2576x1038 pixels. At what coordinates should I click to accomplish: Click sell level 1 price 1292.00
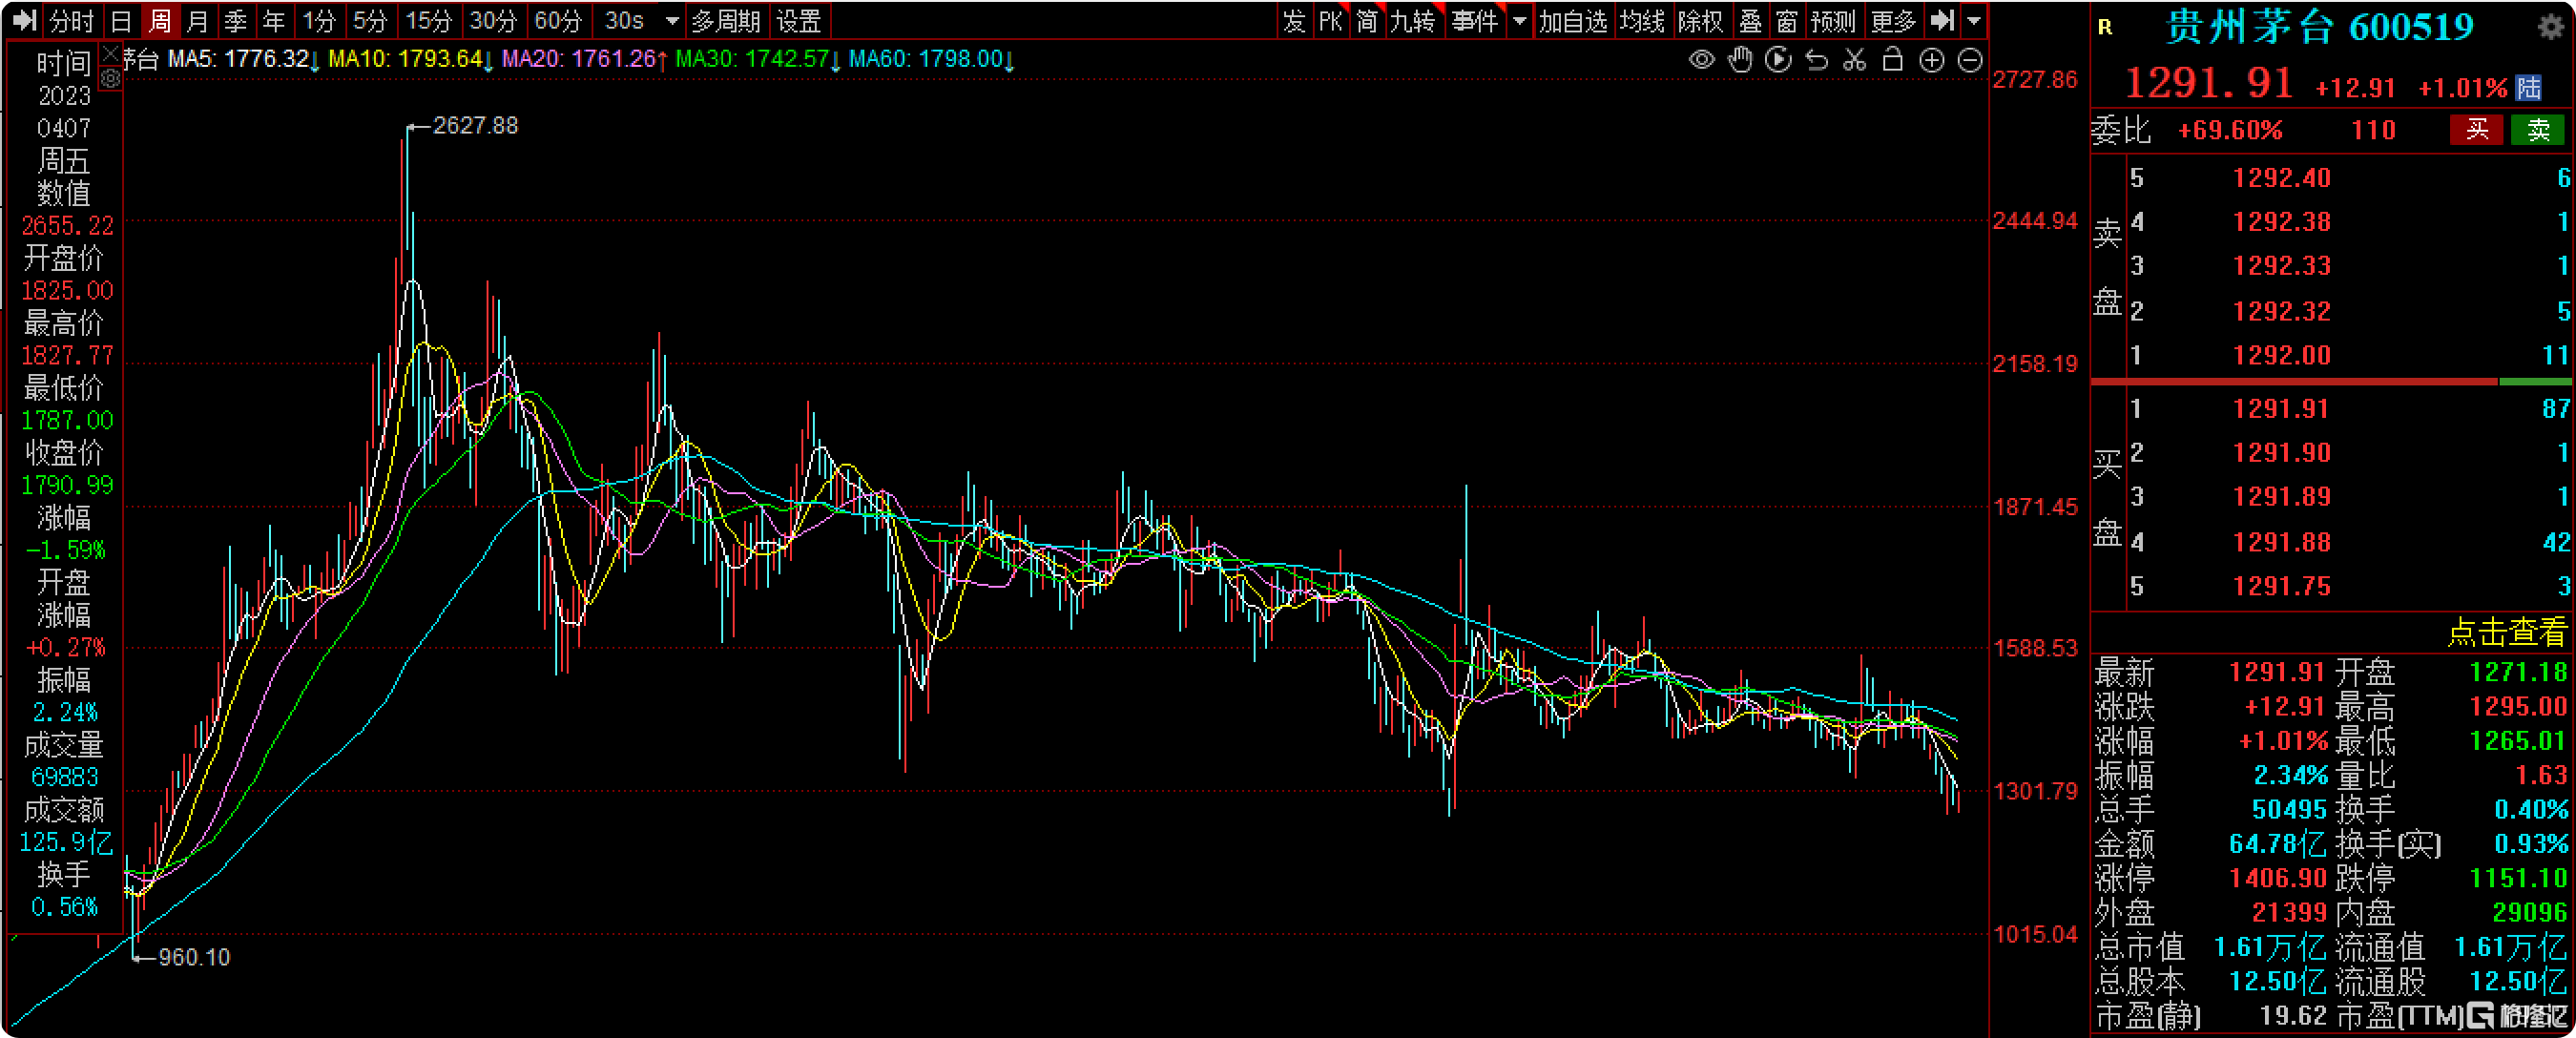[x=2281, y=355]
